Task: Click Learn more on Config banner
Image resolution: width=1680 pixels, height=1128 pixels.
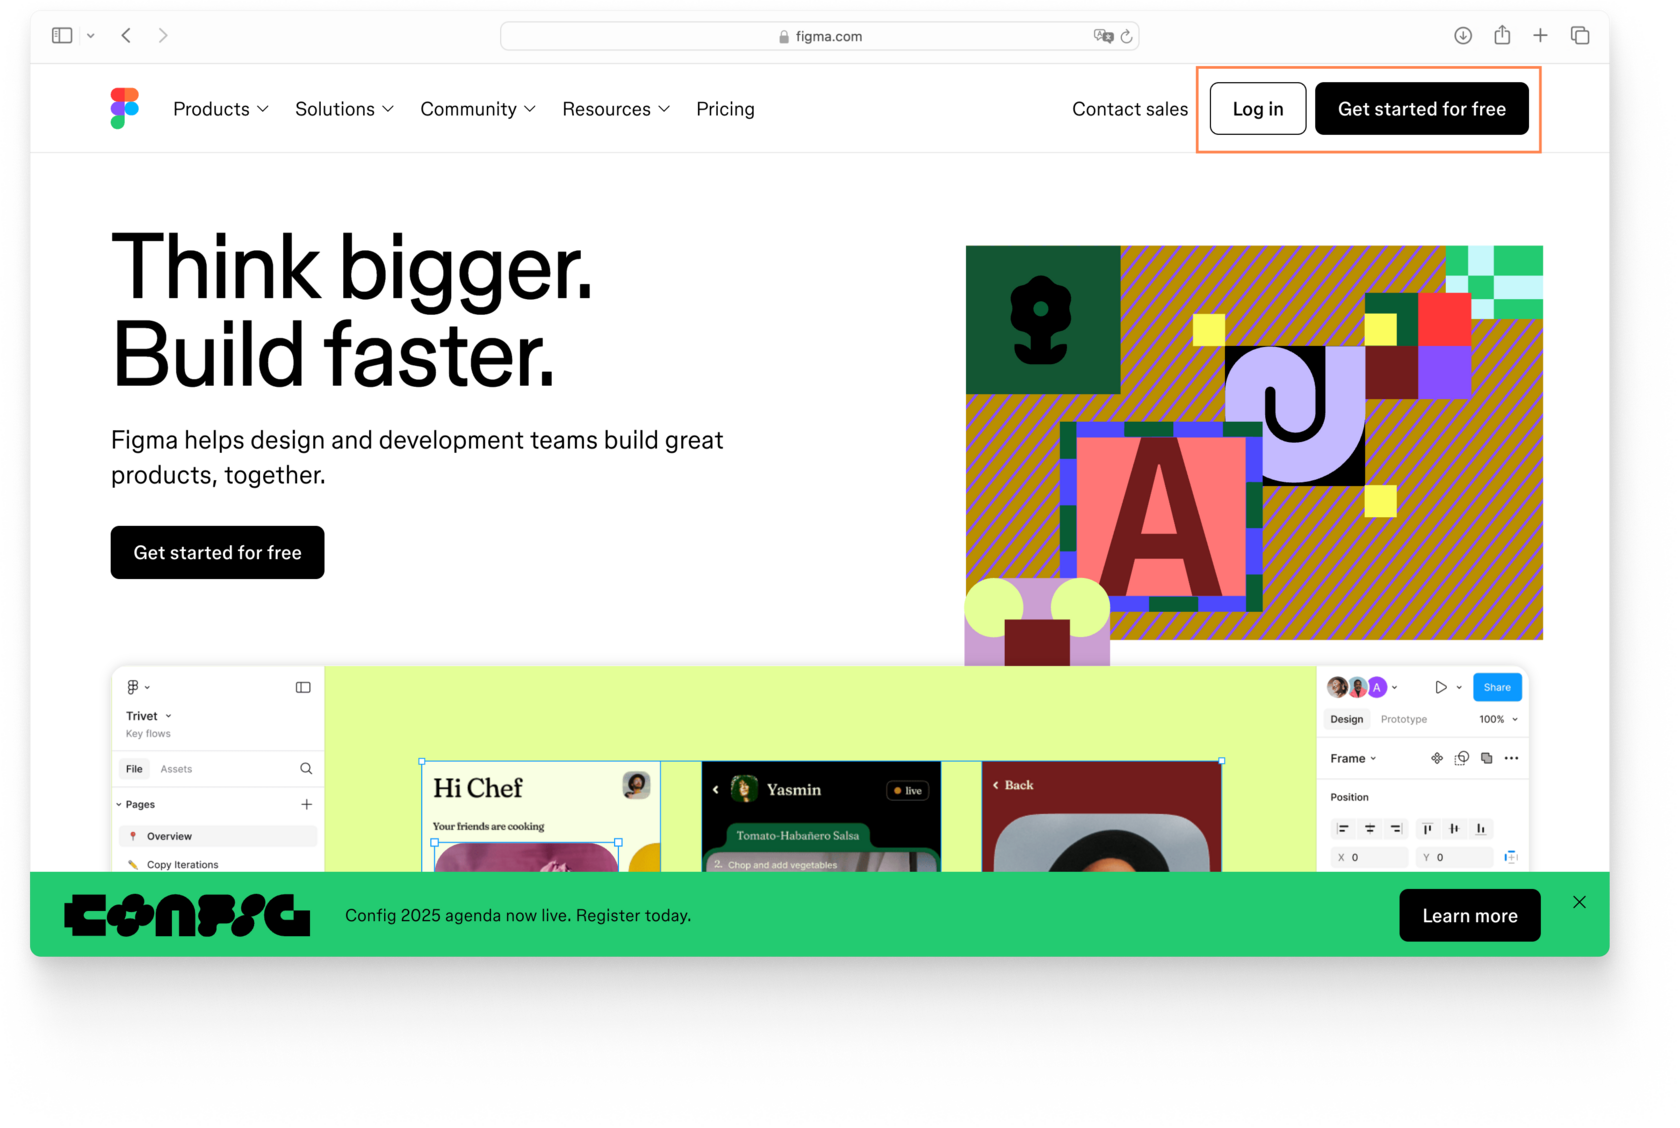Action: (x=1470, y=915)
